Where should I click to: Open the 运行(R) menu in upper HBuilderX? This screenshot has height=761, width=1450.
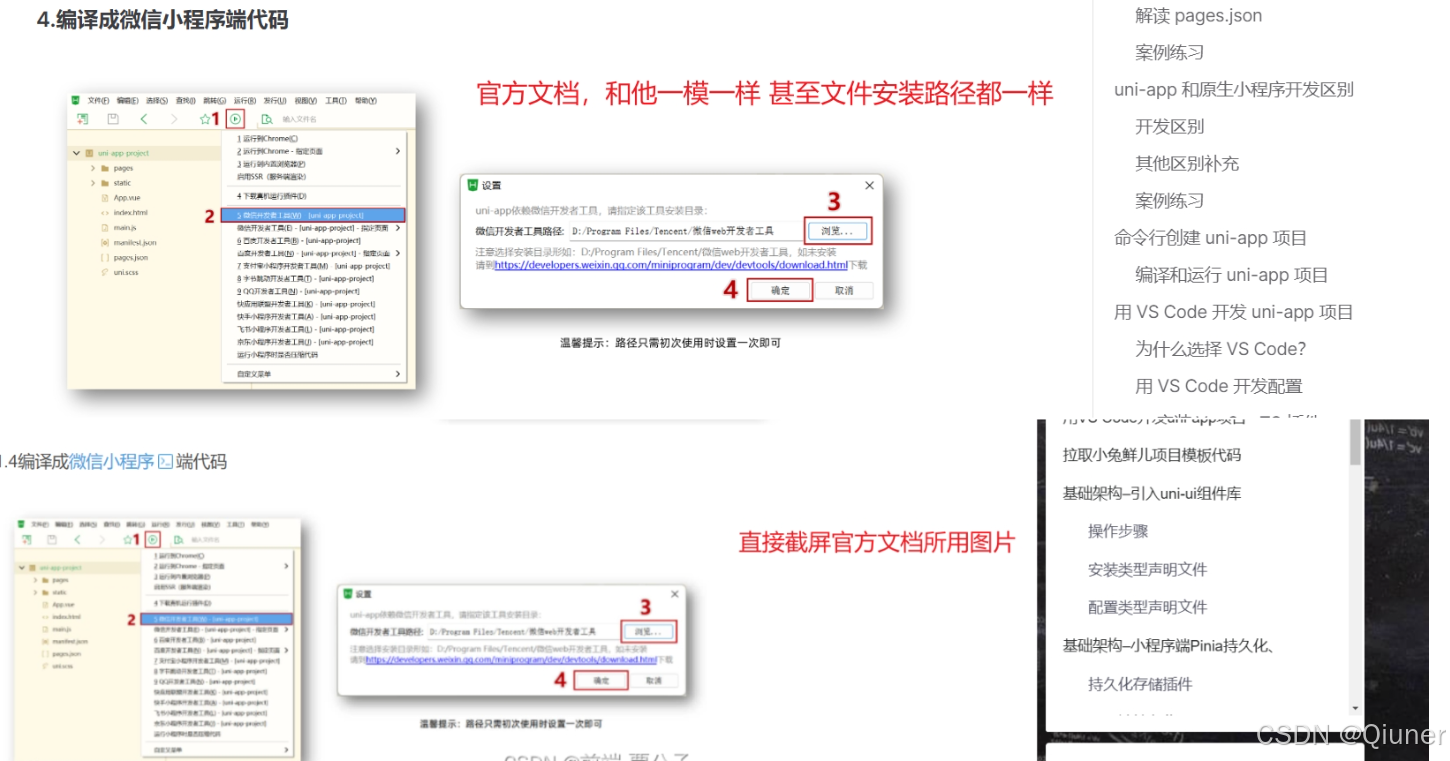point(245,100)
